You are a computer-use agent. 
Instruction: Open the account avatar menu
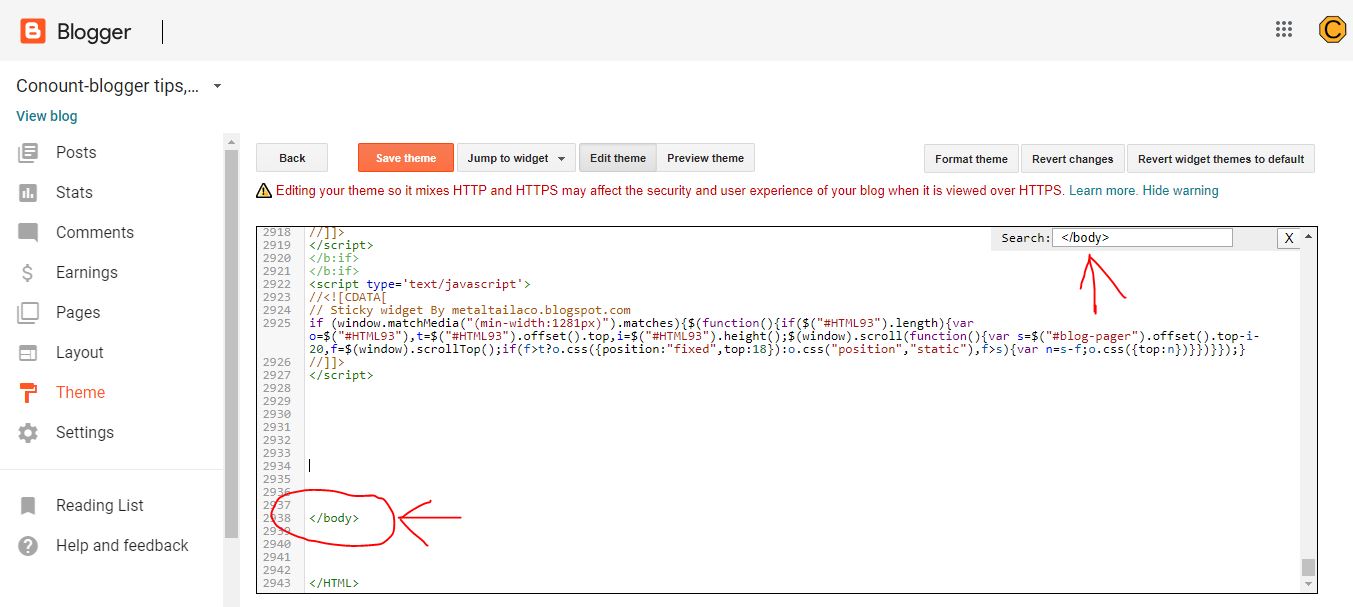pos(1332,30)
